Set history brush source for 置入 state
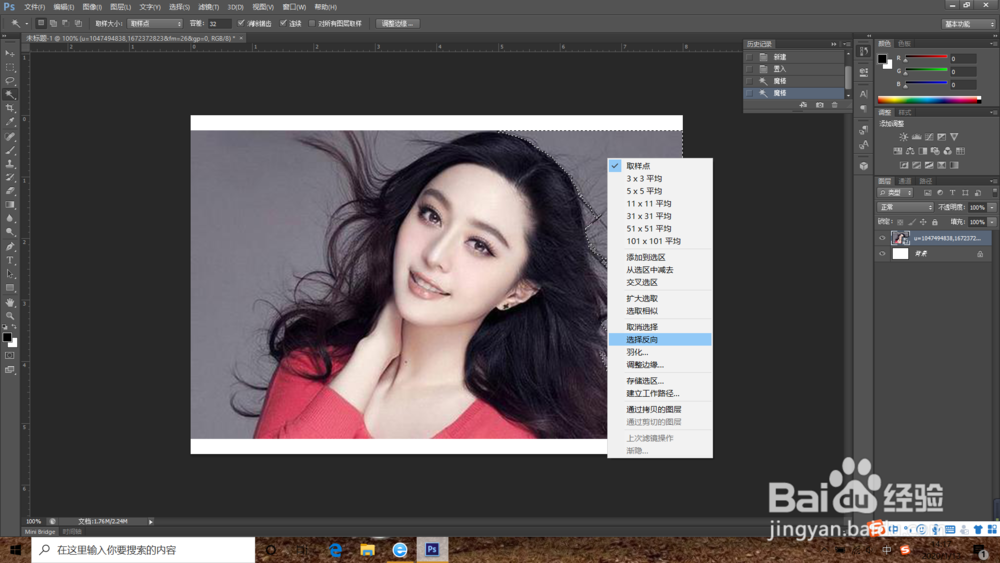 (x=749, y=69)
